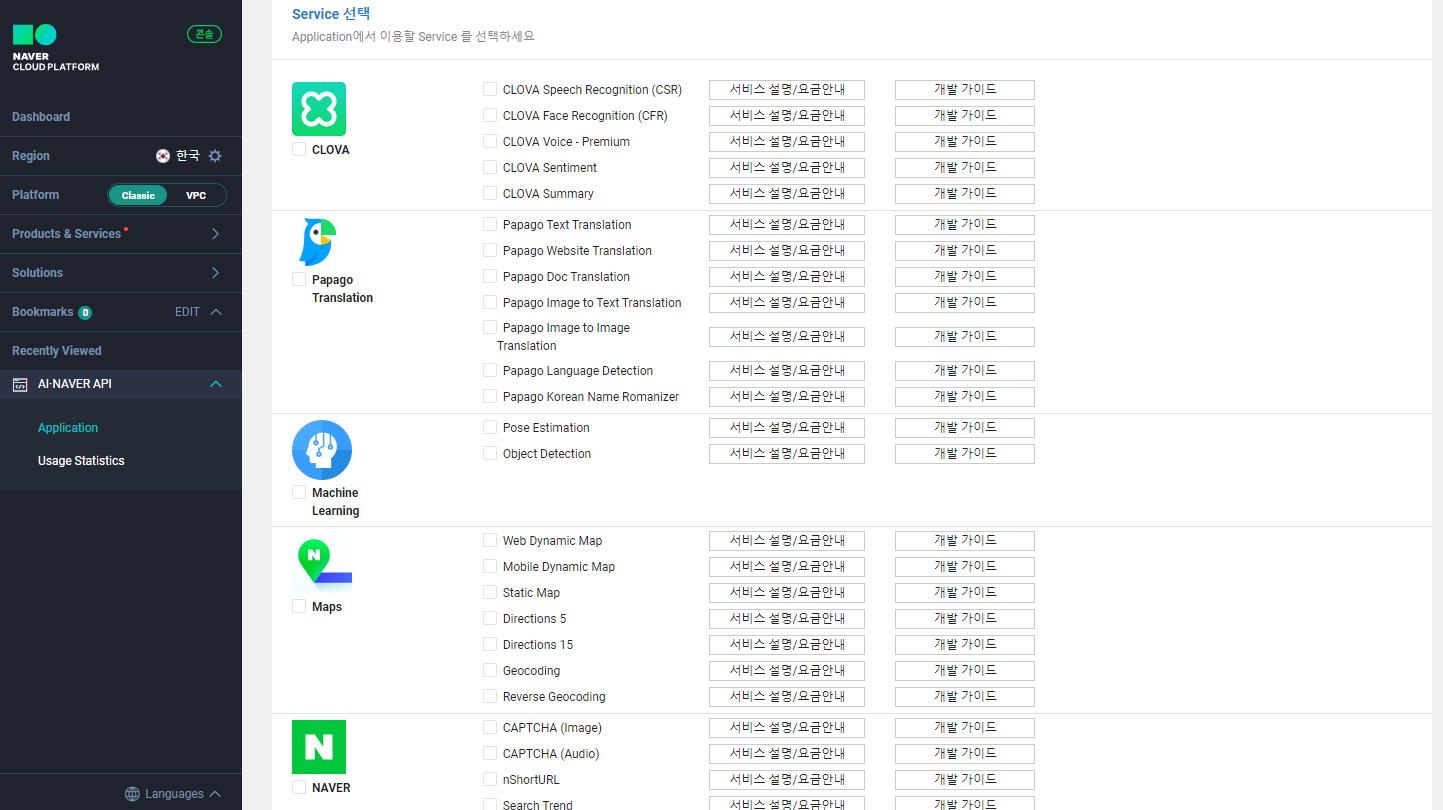Open the Application submenu item
The height and width of the screenshot is (810, 1443).
point(68,428)
